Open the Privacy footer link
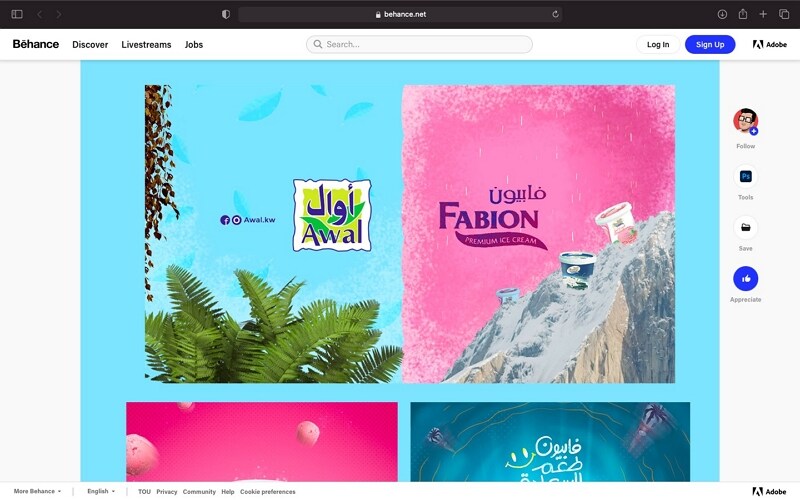 [x=167, y=492]
